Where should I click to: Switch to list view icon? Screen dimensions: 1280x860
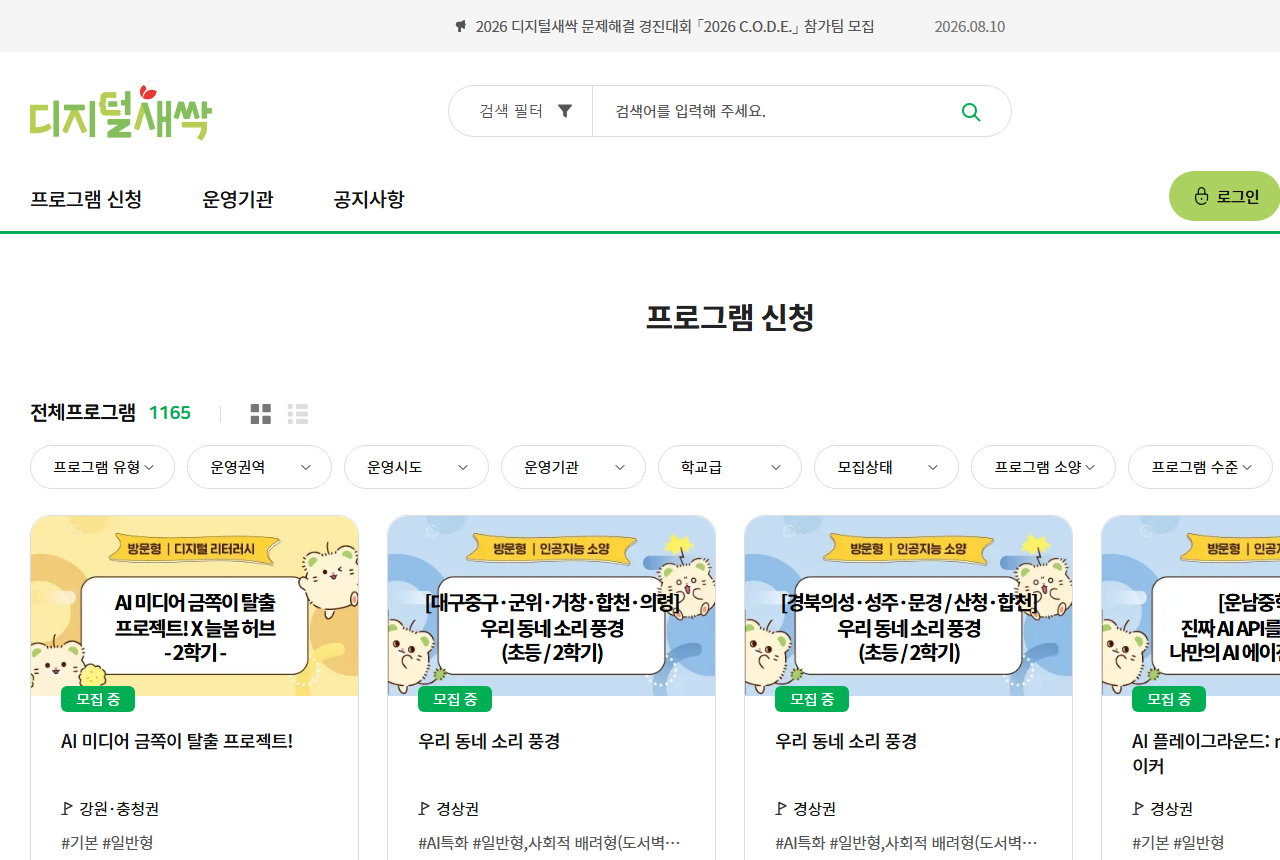tap(297, 414)
